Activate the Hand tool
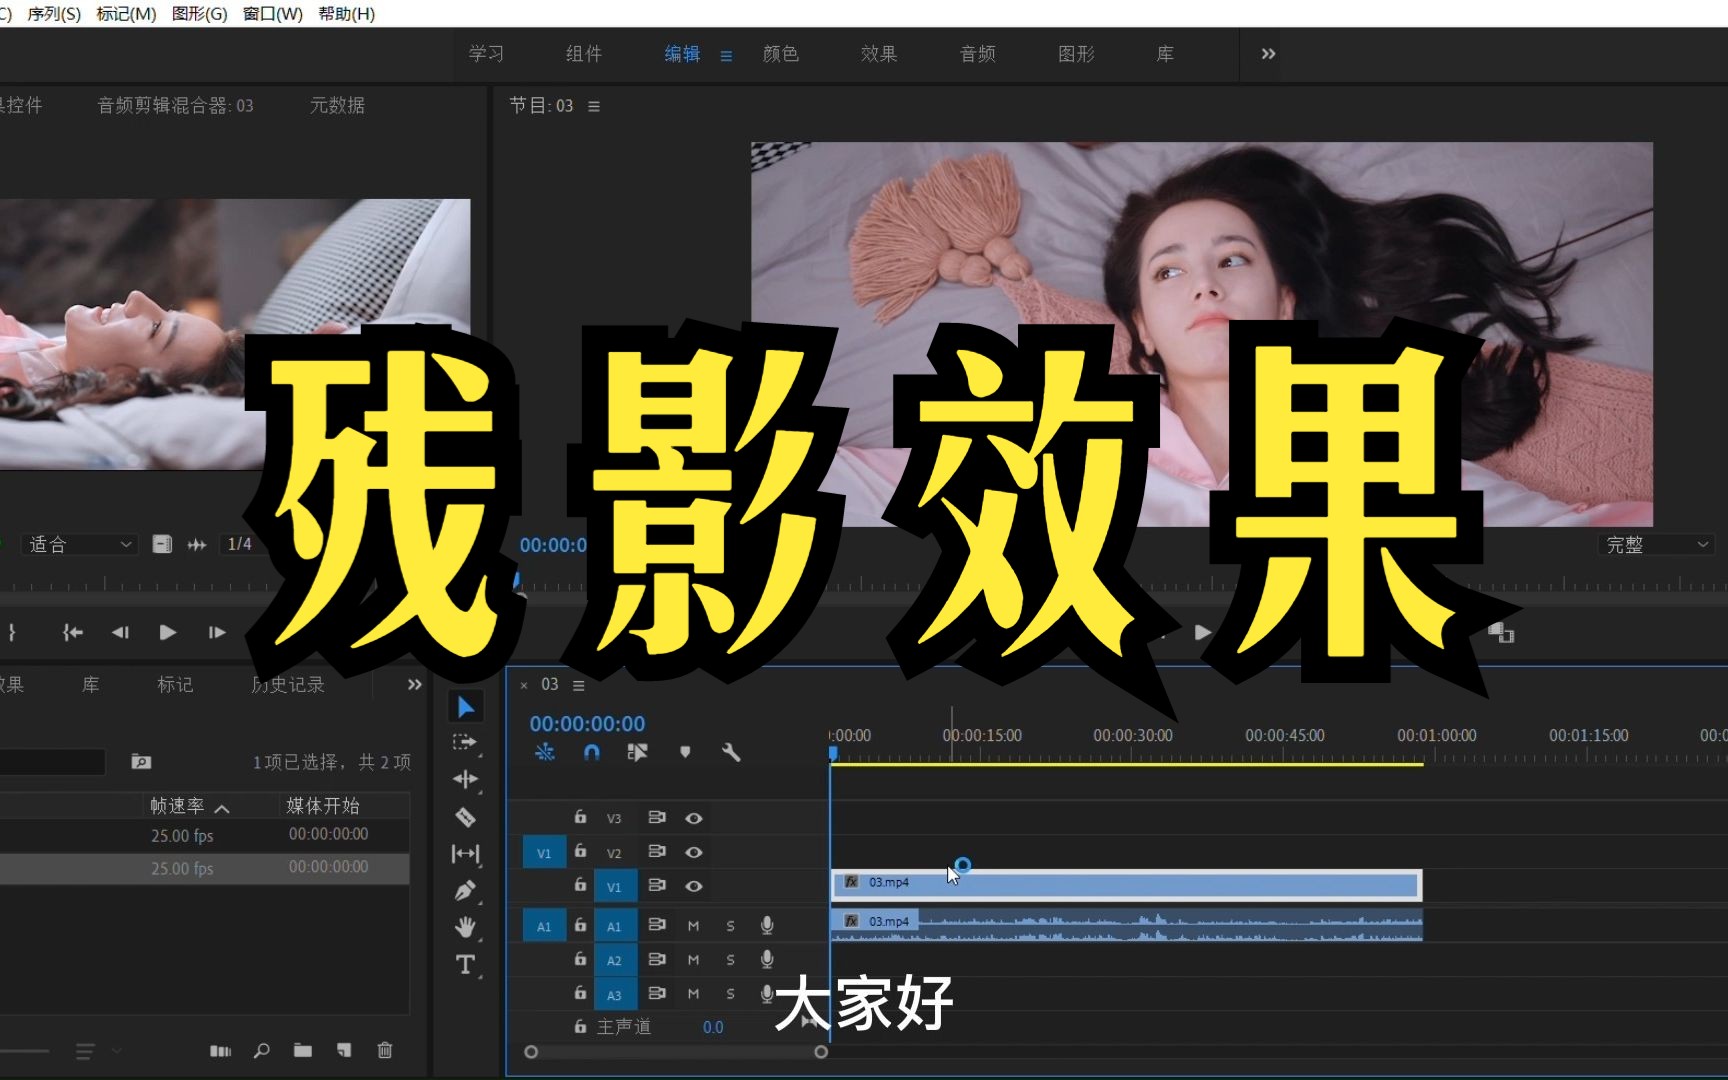Screen dimensions: 1728x1080 click(x=466, y=927)
